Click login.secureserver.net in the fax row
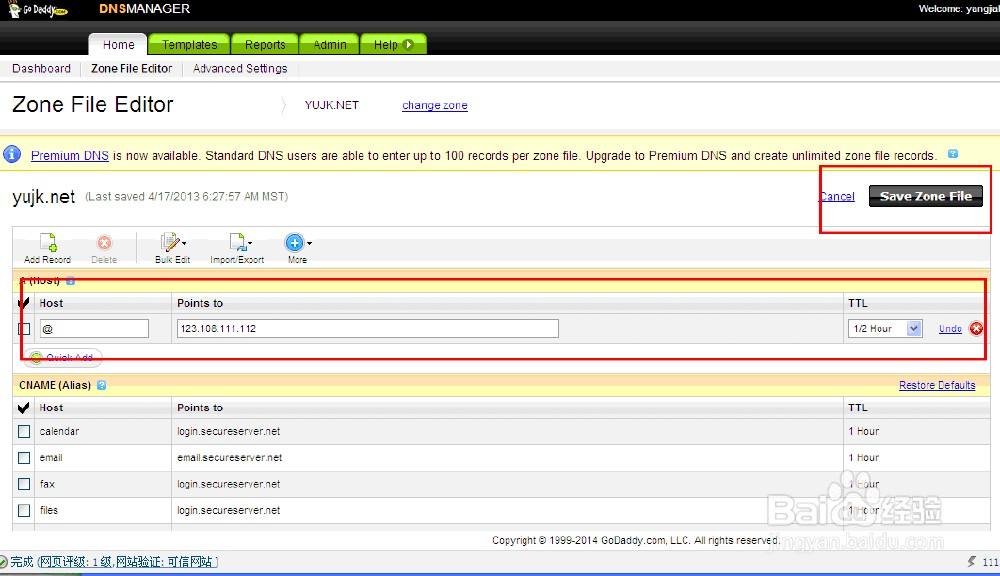The width and height of the screenshot is (1000, 576). (229, 484)
